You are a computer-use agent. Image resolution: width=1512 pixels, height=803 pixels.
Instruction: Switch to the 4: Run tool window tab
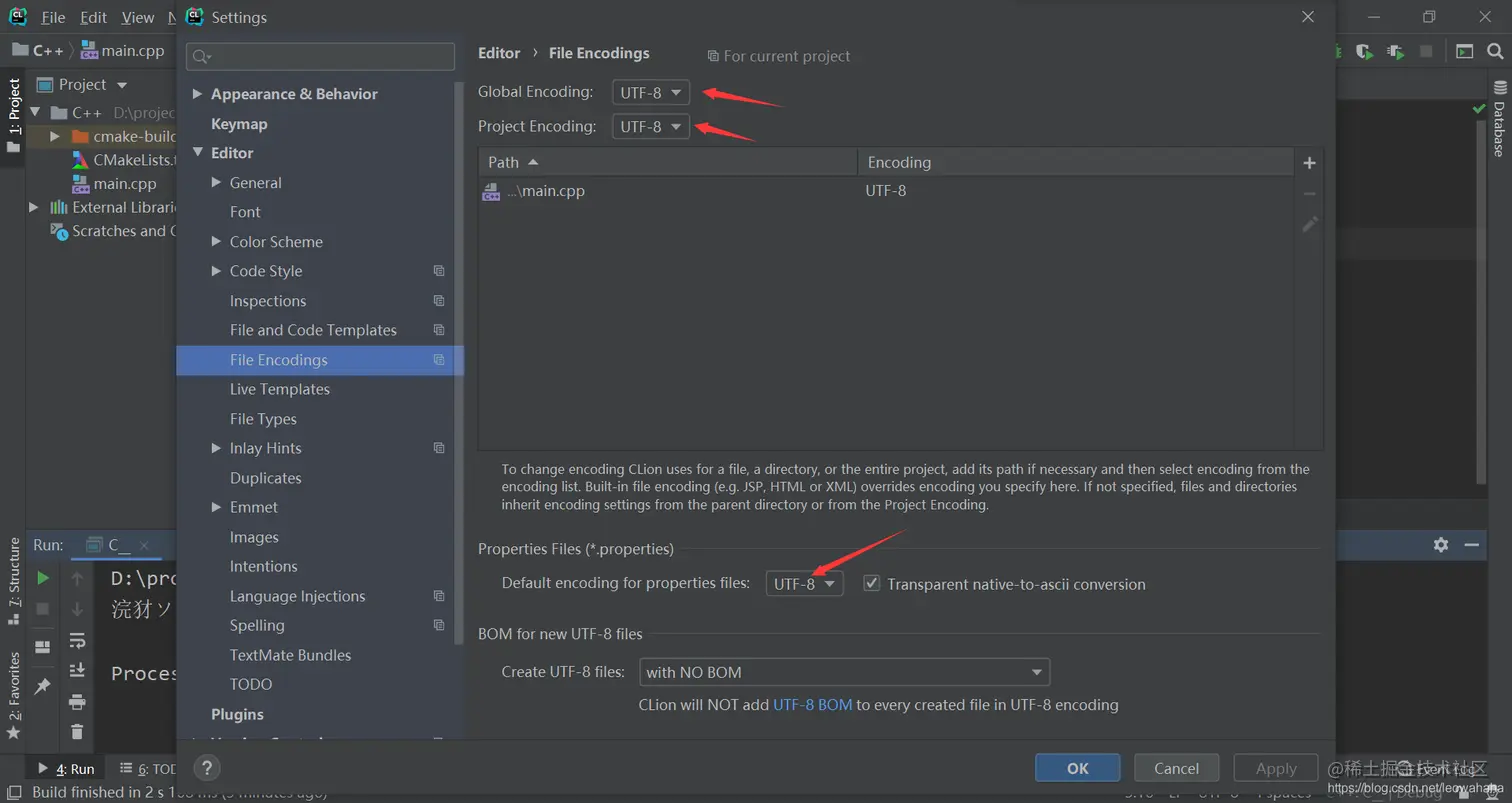[x=65, y=768]
